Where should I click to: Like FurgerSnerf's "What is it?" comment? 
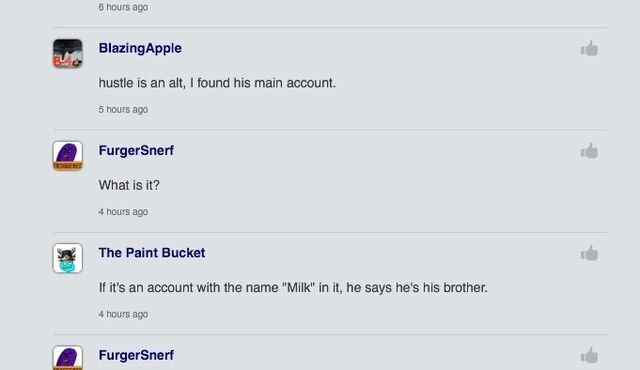[x=589, y=151]
